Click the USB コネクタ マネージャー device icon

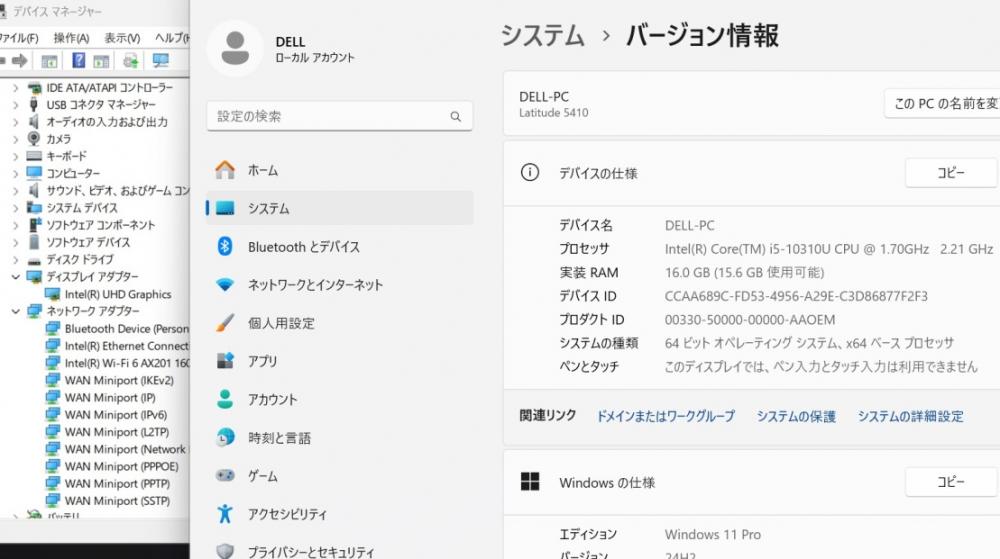pyautogui.click(x=34, y=104)
